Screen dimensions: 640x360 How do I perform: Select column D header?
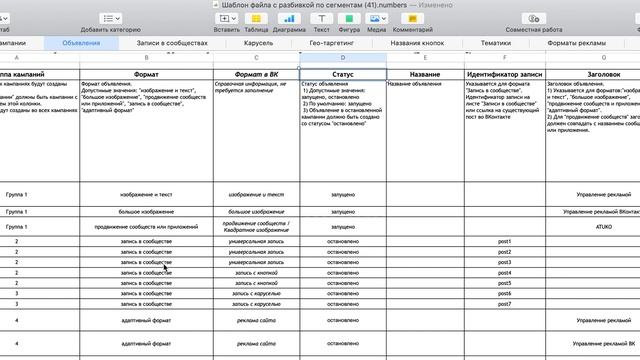pos(343,58)
